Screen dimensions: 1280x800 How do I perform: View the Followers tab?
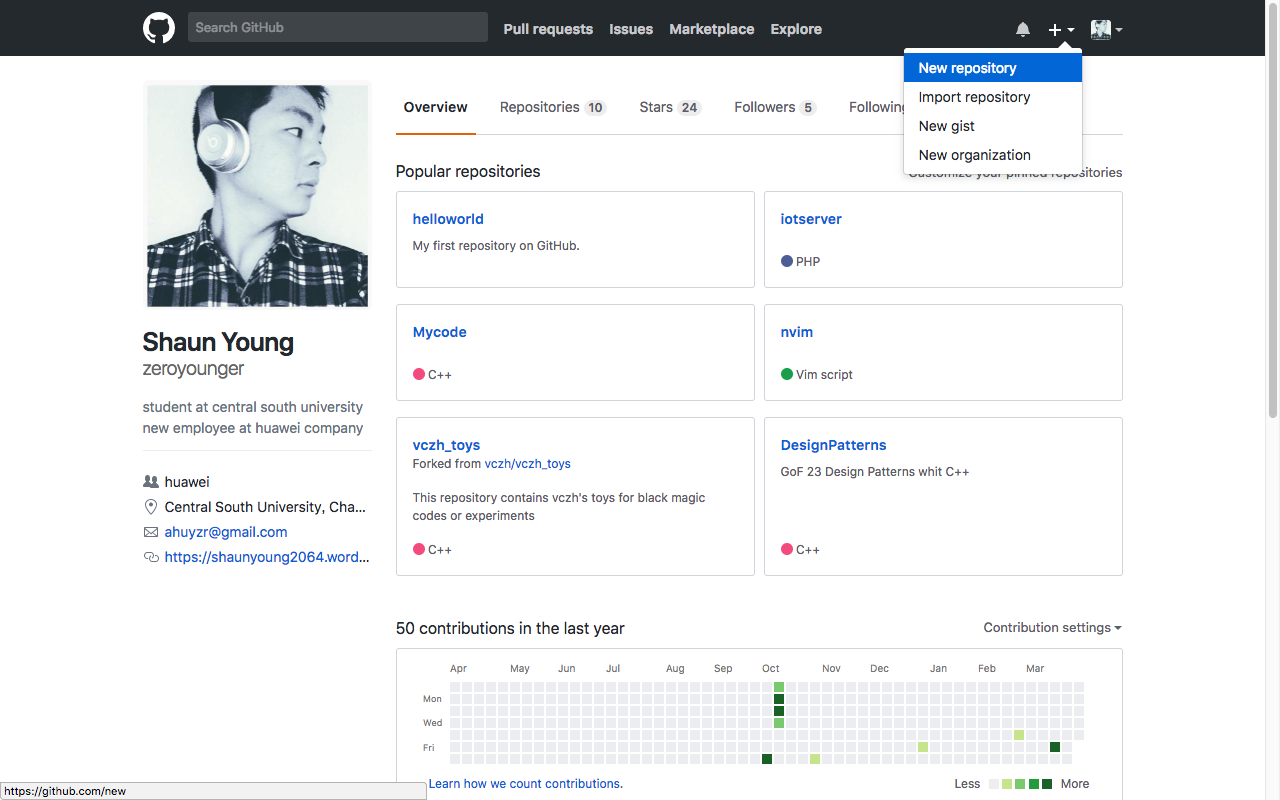[775, 107]
